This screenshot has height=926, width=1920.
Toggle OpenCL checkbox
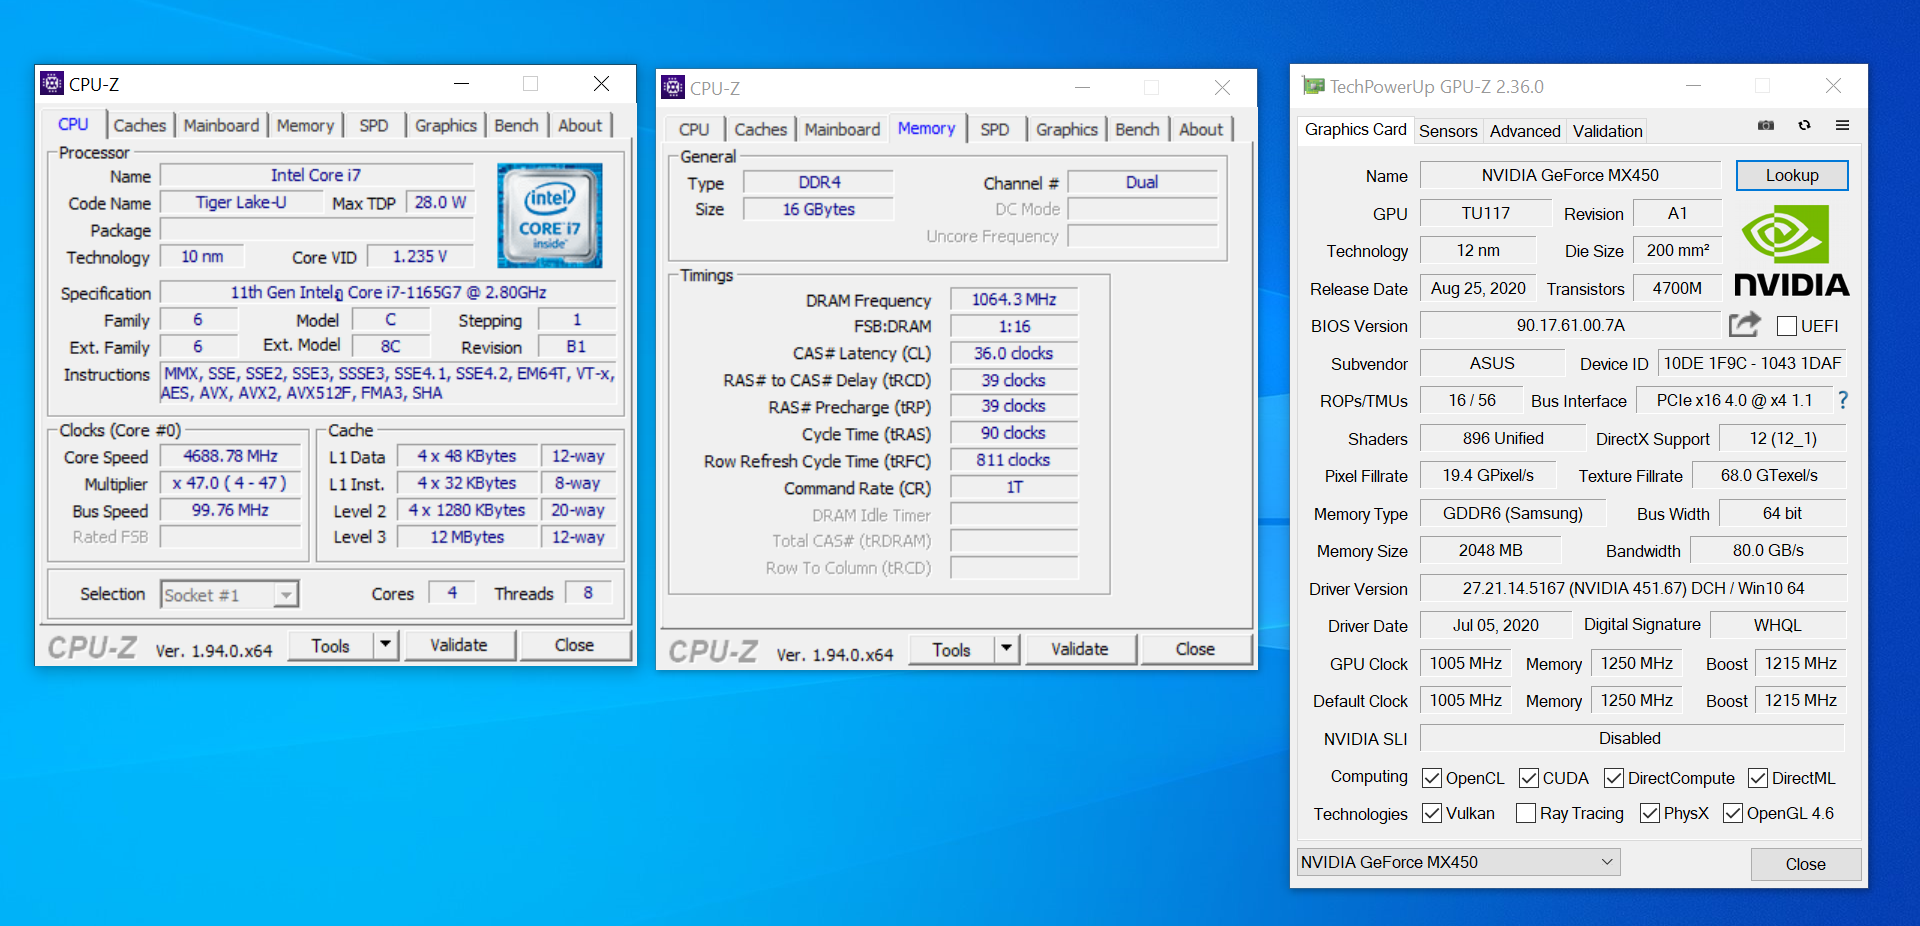coord(1432,778)
